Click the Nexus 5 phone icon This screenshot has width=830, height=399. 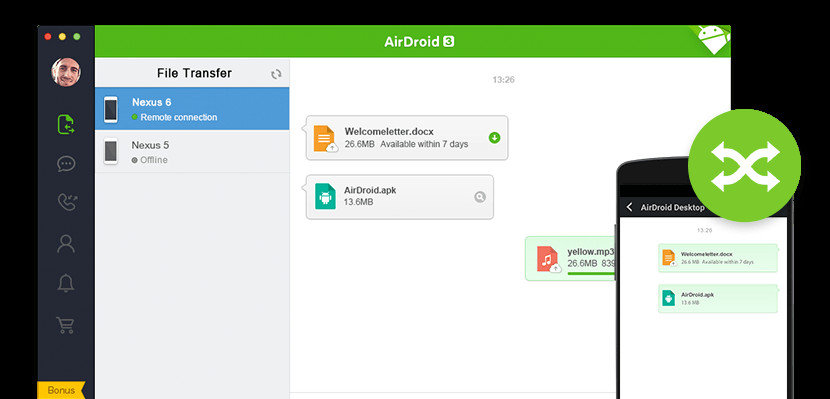(x=111, y=151)
